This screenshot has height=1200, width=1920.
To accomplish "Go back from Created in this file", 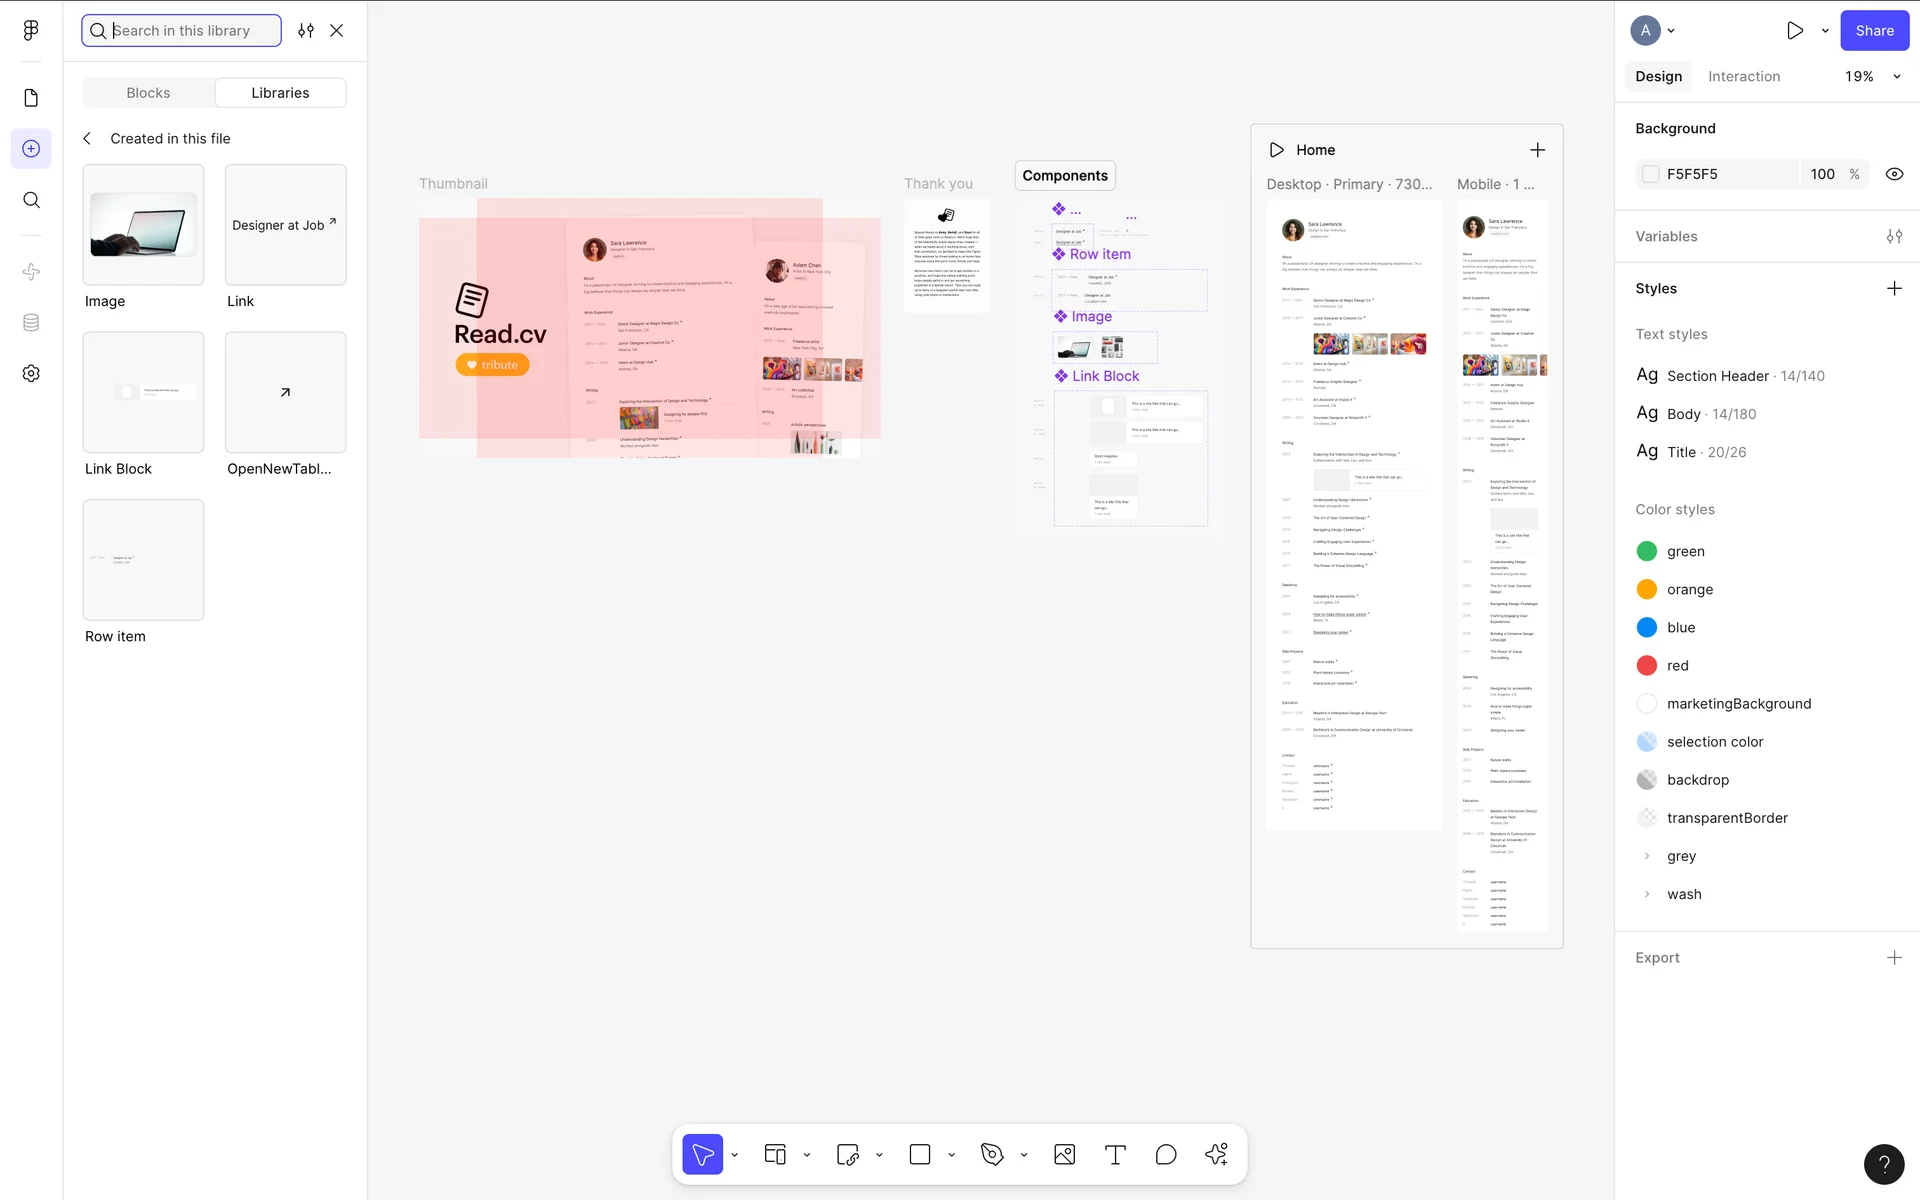I will coord(87,139).
